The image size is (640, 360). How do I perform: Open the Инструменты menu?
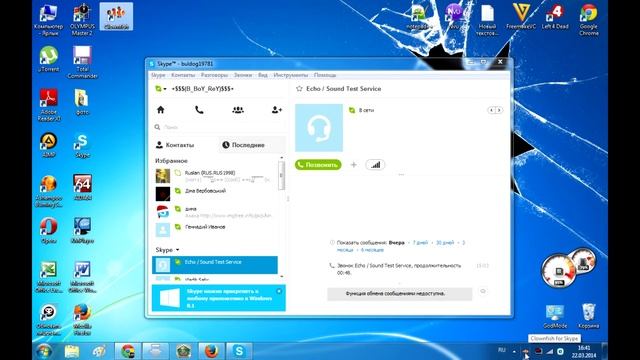coord(291,75)
